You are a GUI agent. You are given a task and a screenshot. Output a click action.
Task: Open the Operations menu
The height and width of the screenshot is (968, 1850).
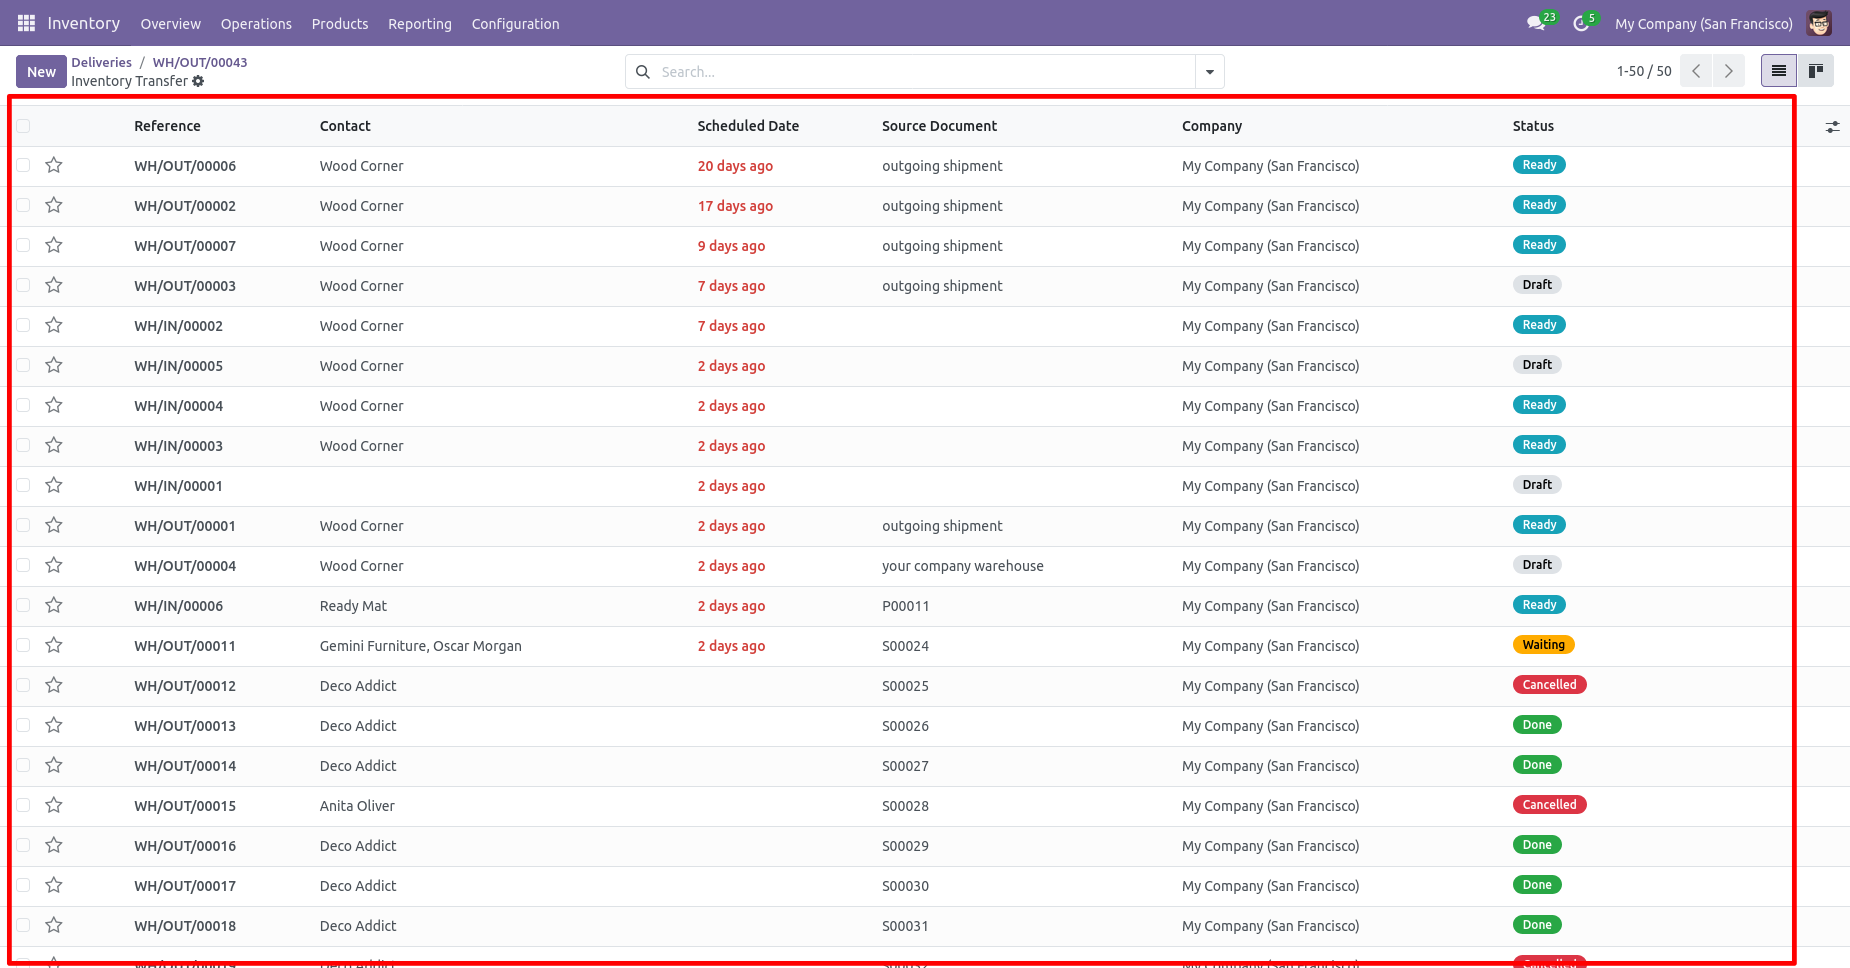point(256,24)
